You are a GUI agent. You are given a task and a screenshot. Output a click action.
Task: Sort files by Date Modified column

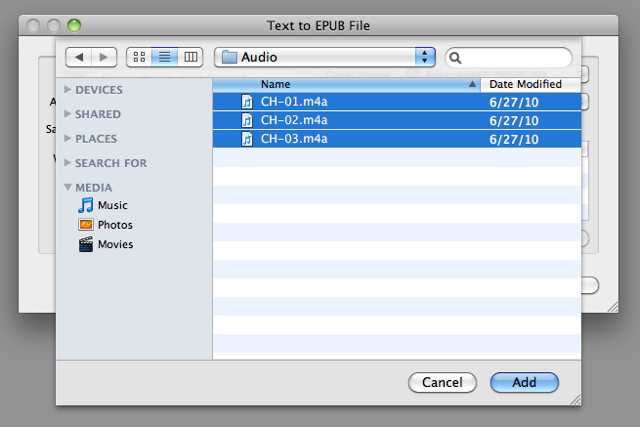[525, 85]
